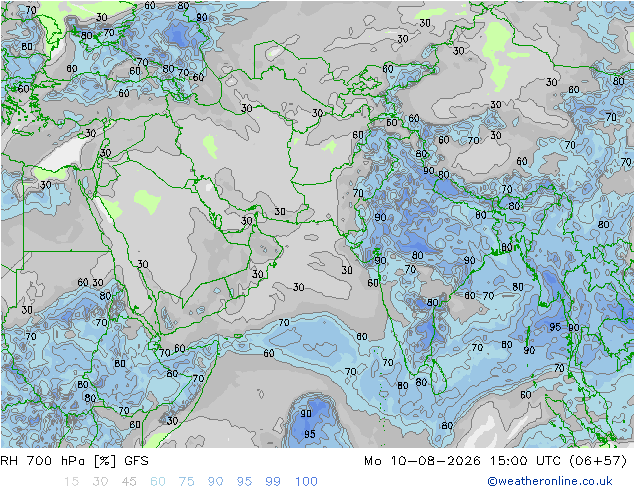Select the "(06+57)" forecast run offset
Screen dimensions: 634x490
pyautogui.click(x=598, y=461)
